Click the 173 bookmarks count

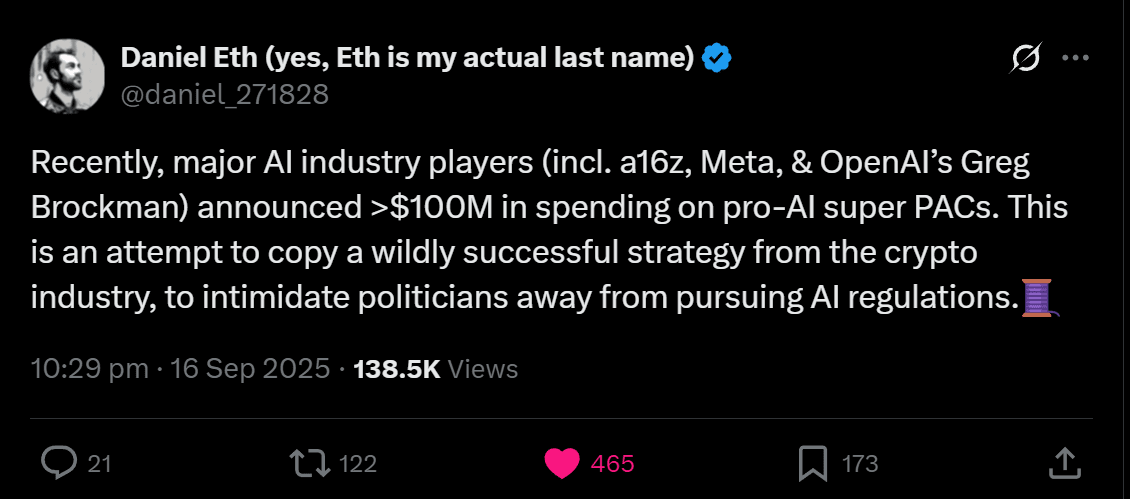point(860,463)
